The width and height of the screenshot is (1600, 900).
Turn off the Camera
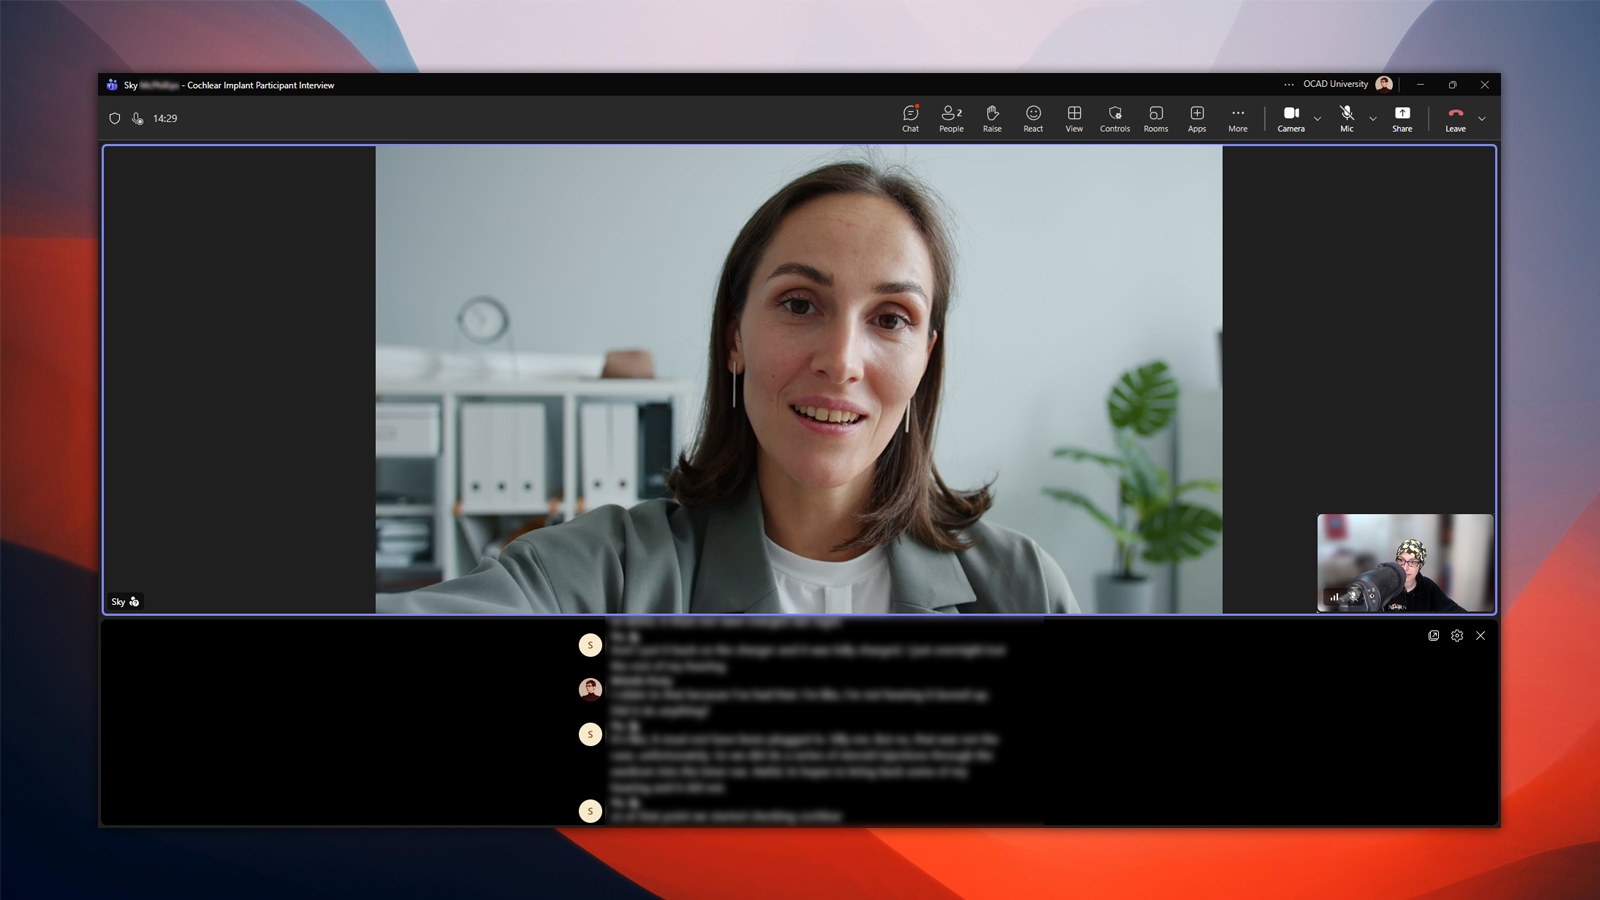coord(1291,118)
